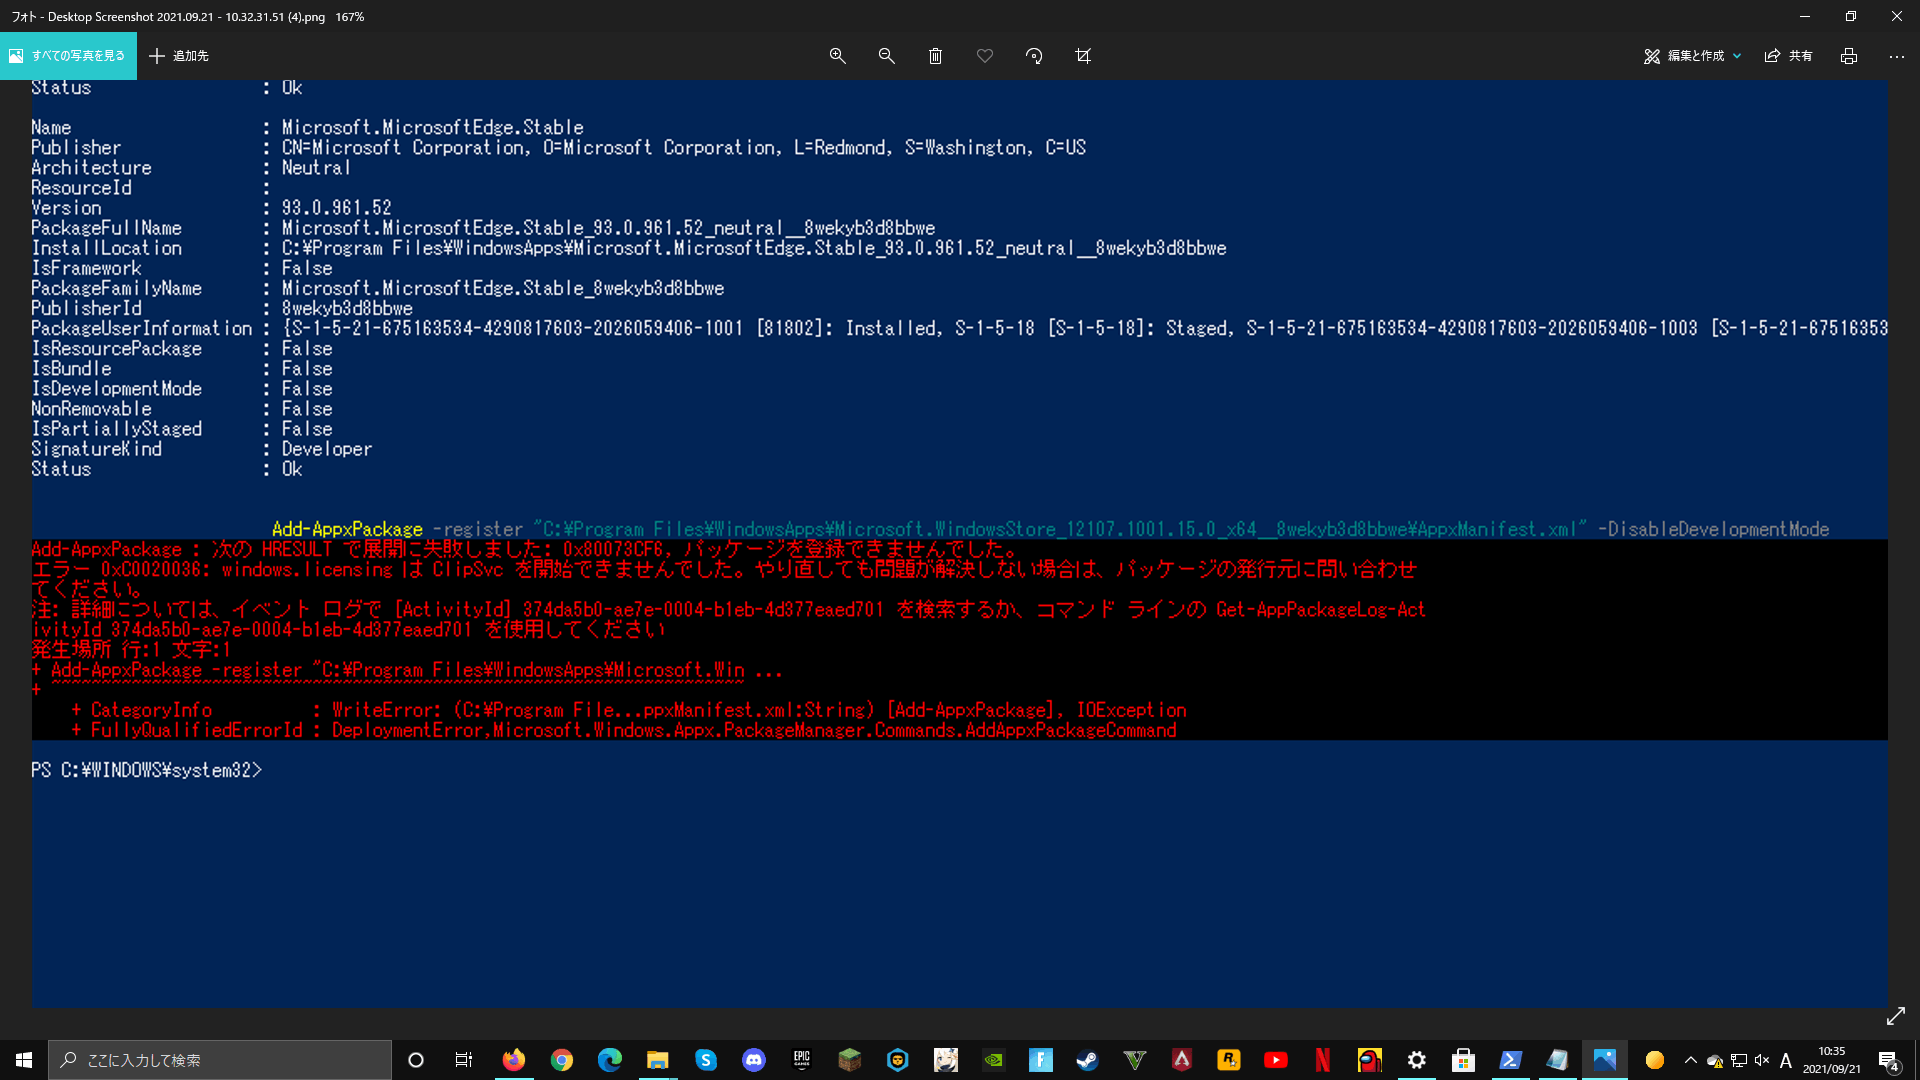1920x1080 pixels.
Task: Open Cortana from the taskbar
Action: pos(416,1060)
